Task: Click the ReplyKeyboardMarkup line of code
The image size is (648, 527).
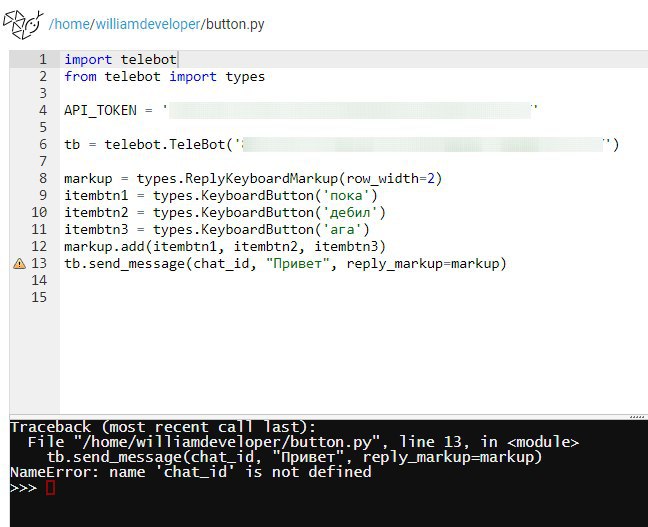Action: (253, 179)
